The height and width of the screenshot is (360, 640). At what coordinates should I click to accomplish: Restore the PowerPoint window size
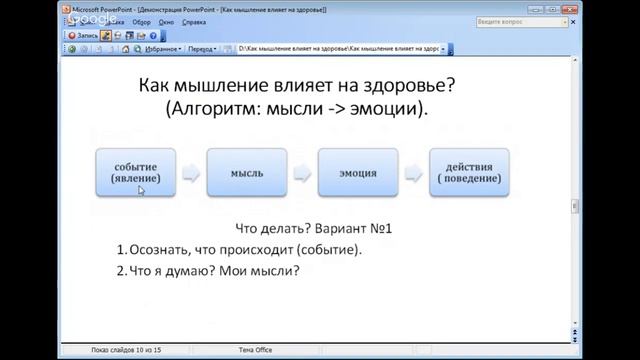(x=552, y=9)
